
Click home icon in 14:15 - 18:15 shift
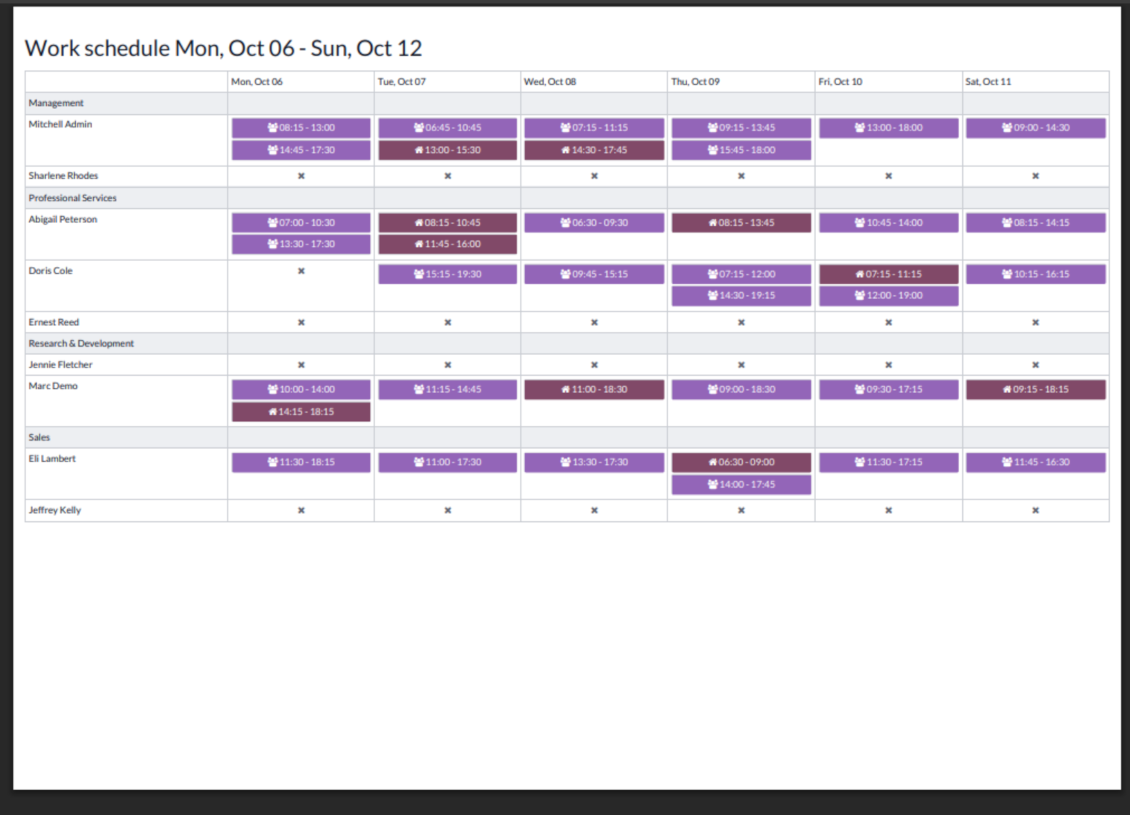click(x=272, y=412)
